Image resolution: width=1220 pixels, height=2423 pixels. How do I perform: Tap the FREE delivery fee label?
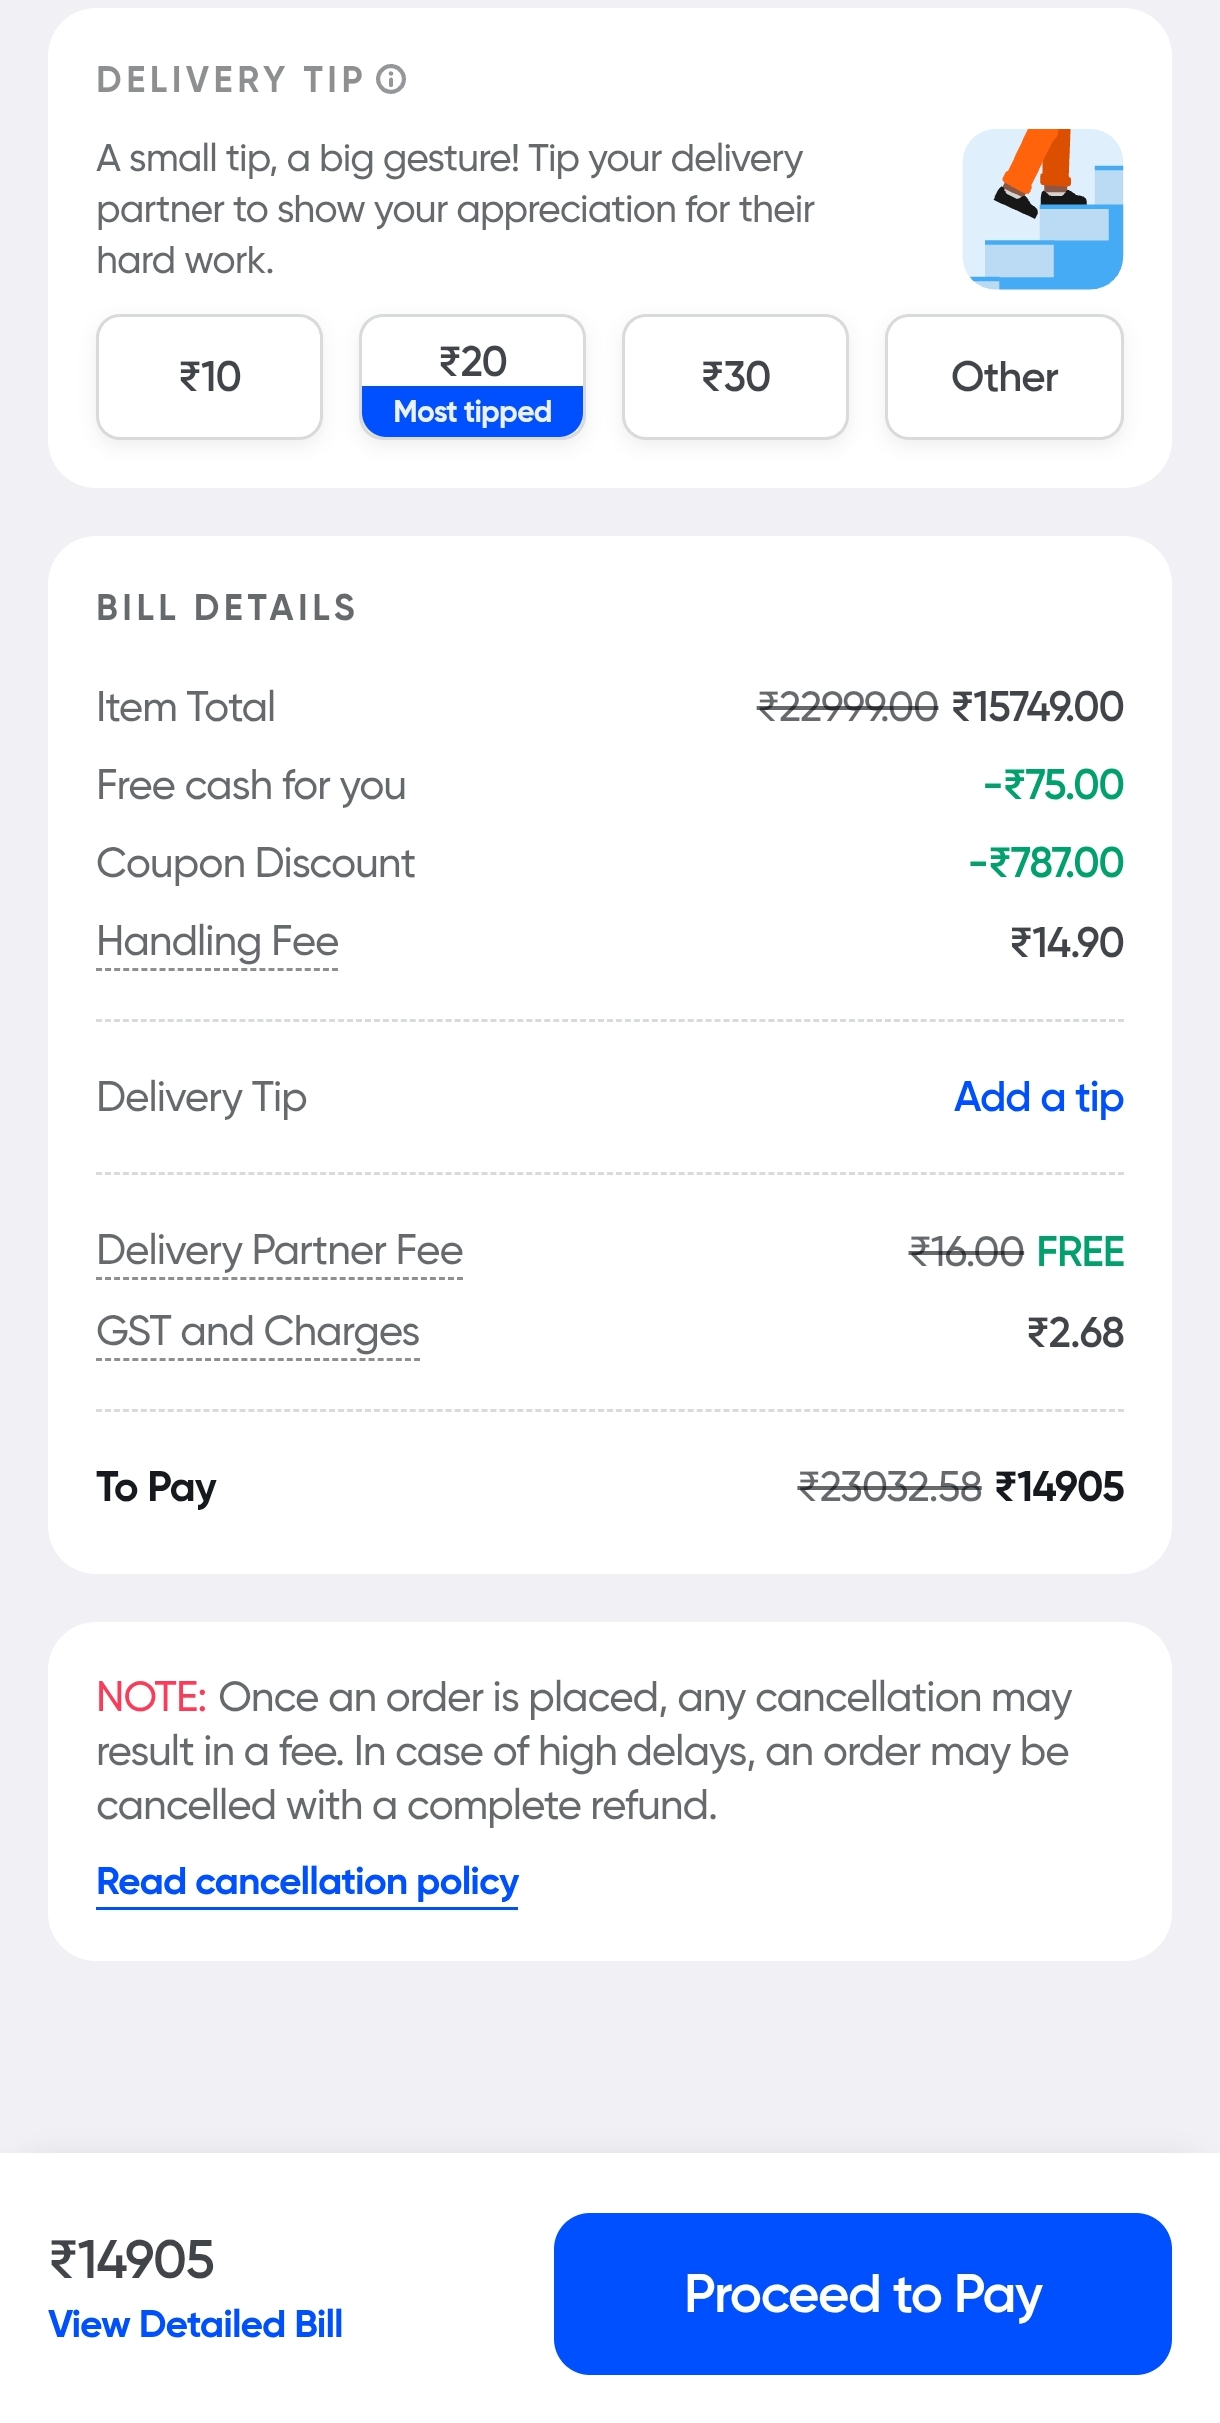click(1080, 1252)
